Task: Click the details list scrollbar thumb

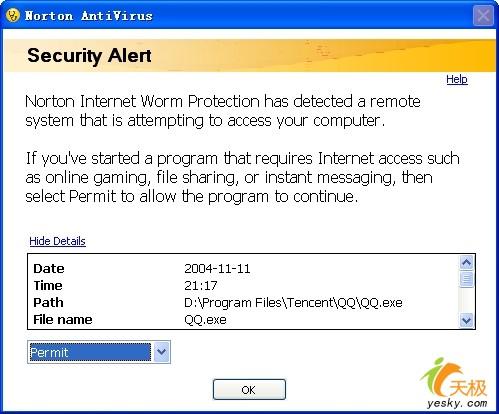Action: (x=466, y=279)
